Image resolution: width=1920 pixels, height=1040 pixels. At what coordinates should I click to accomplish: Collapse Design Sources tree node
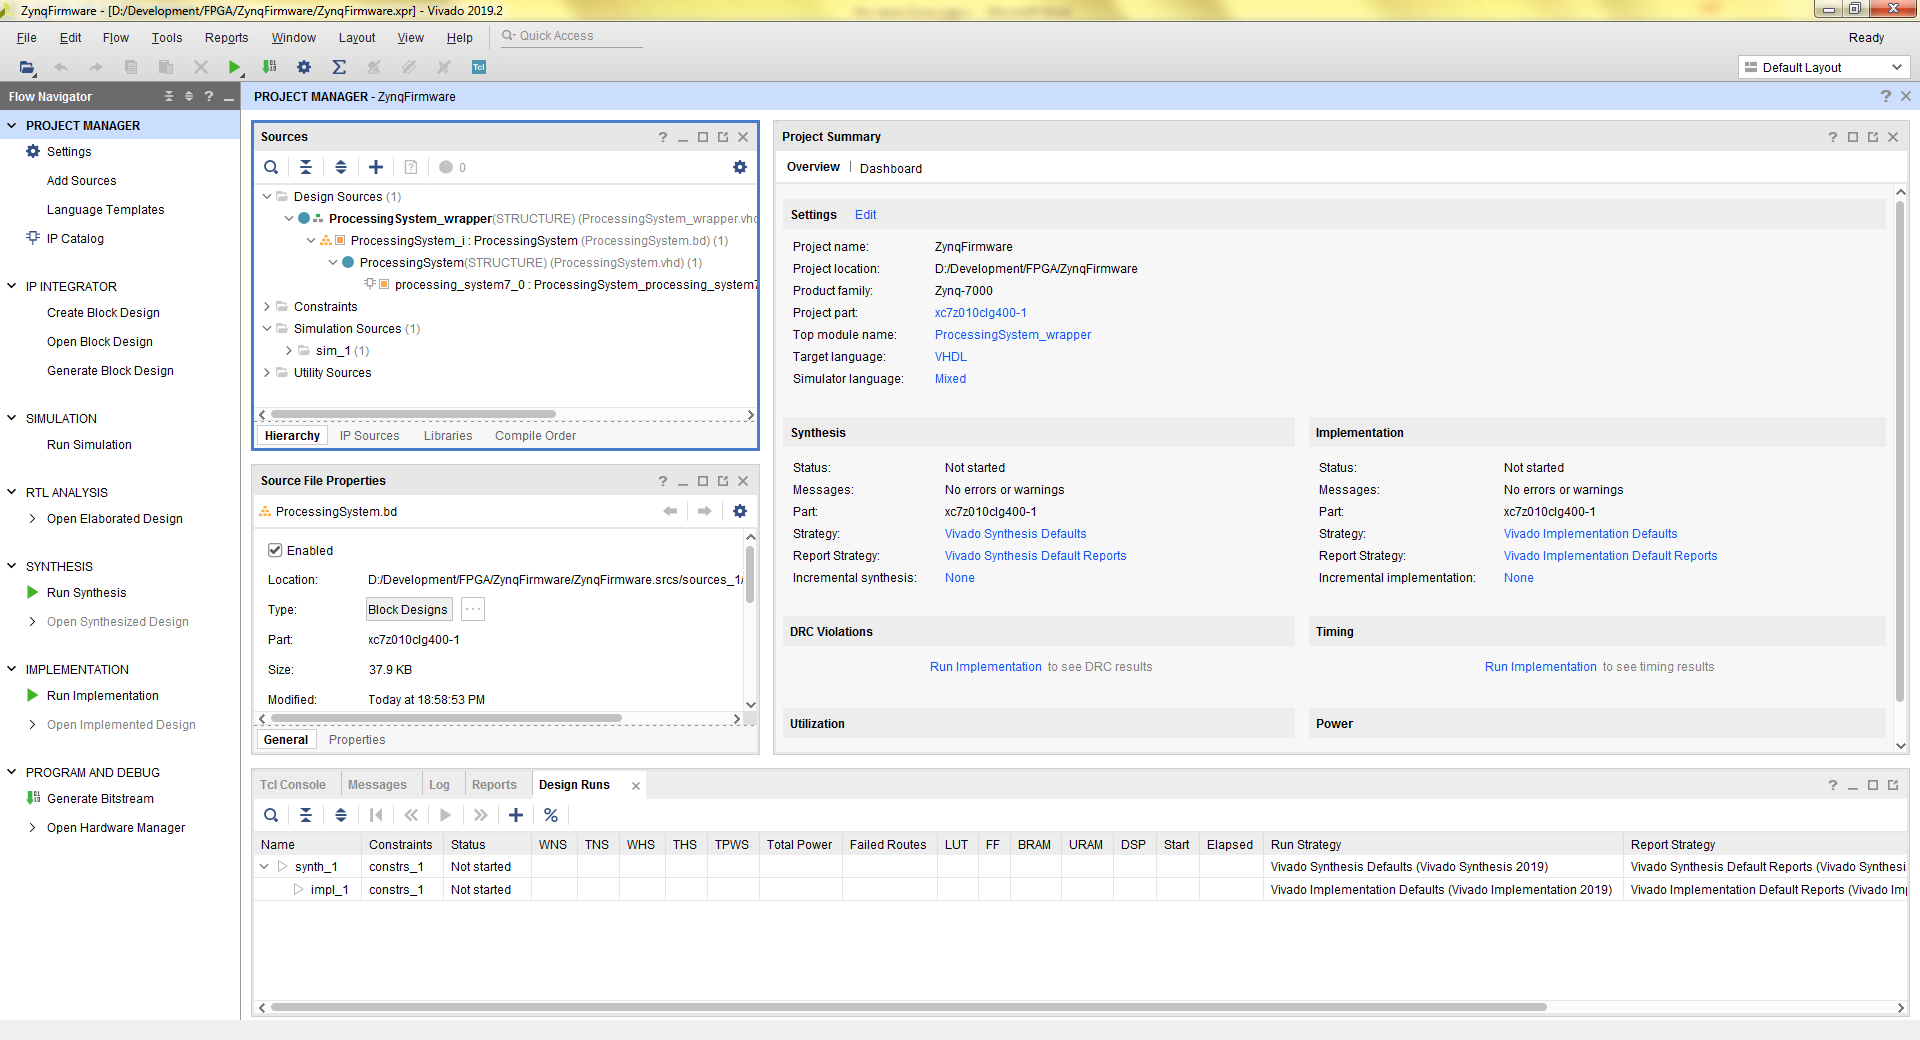tap(267, 196)
